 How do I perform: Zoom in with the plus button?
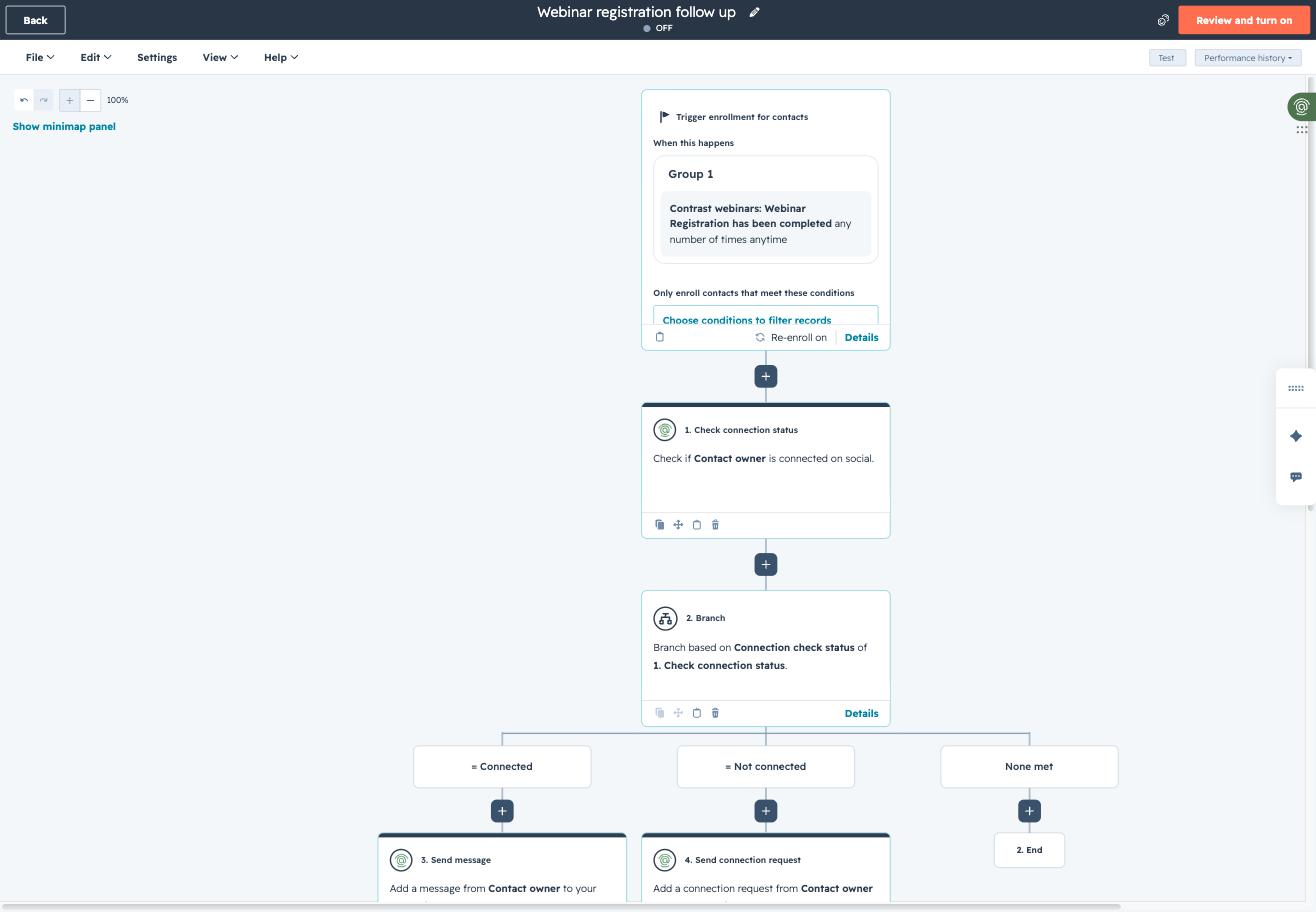point(69,100)
